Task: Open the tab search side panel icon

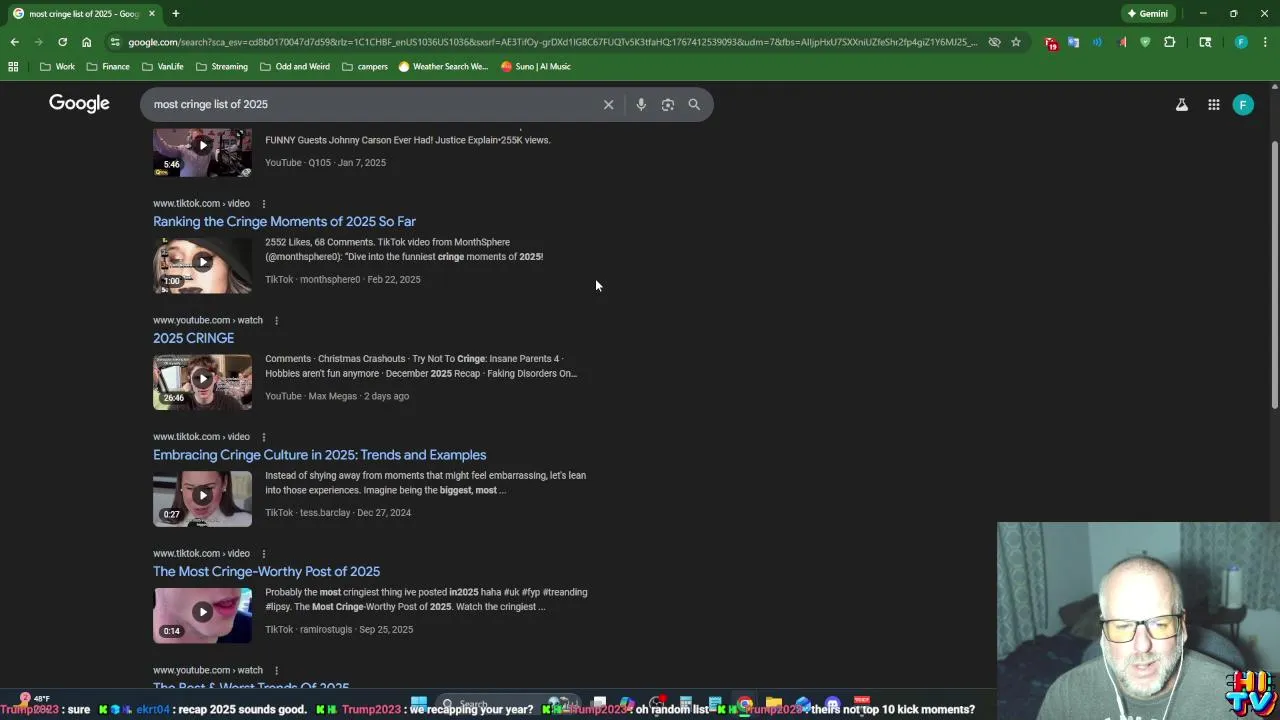Action: [x=1205, y=42]
